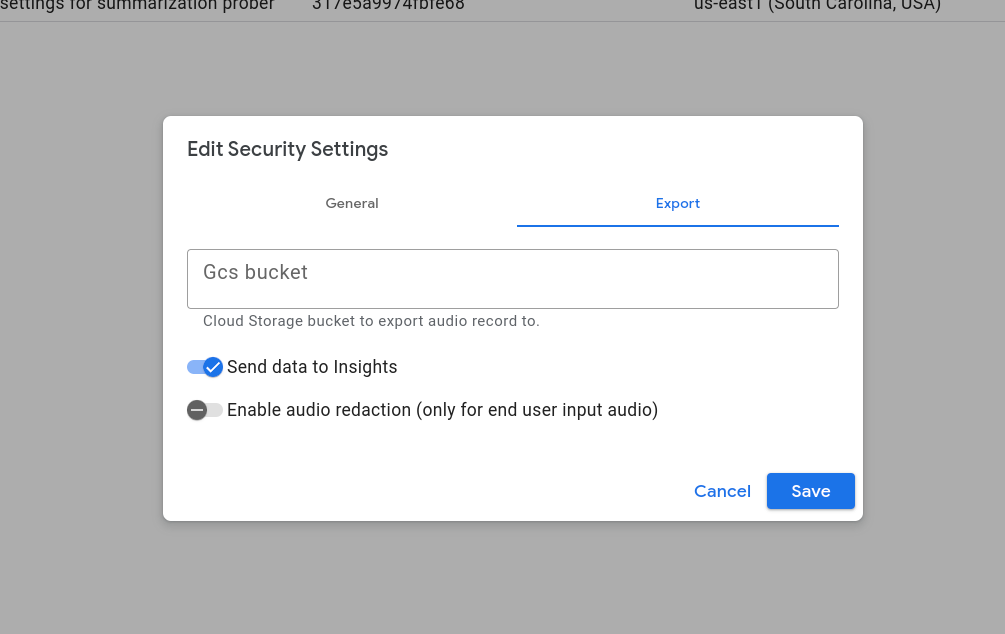Click the blue checkmark icon on Insights switch
This screenshot has width=1005, height=634.
coord(213,367)
